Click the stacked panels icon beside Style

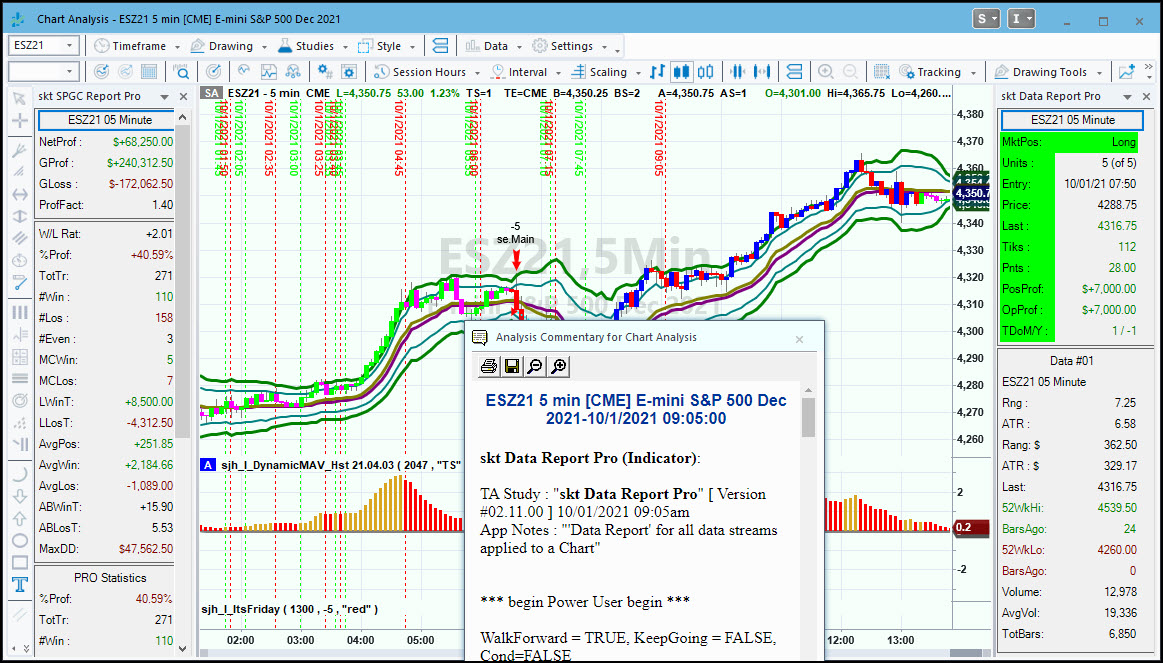[441, 46]
